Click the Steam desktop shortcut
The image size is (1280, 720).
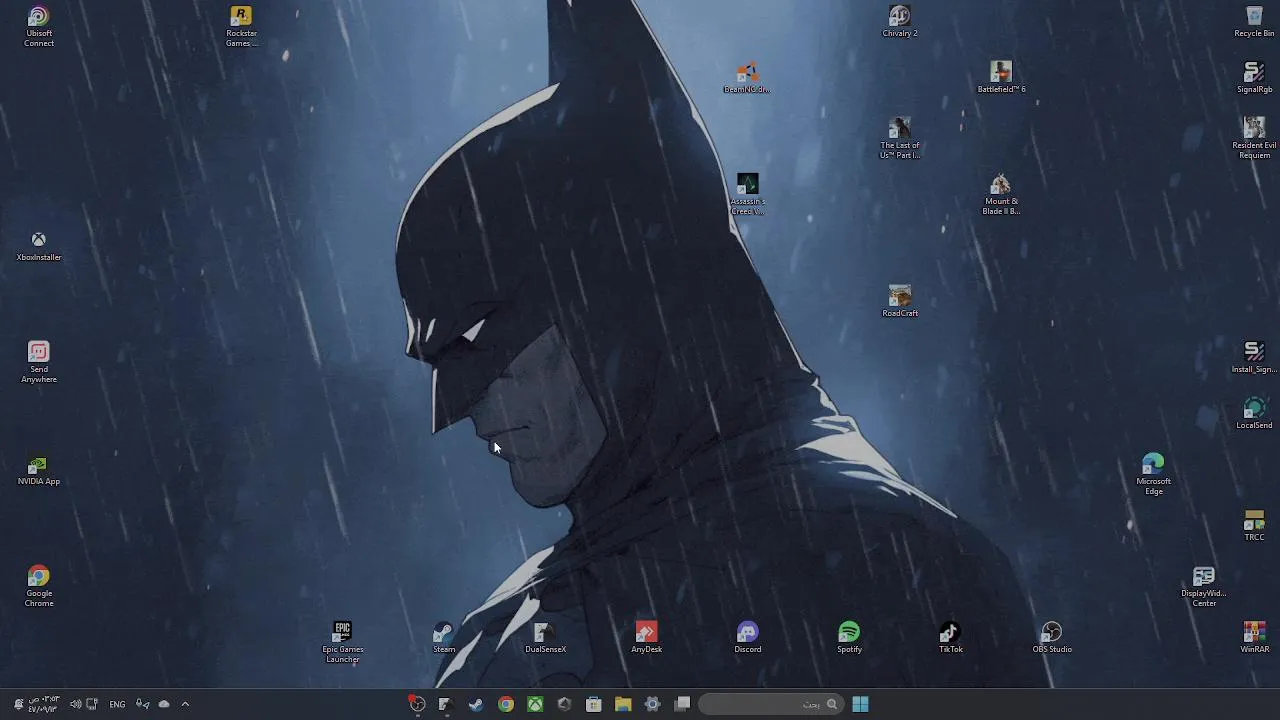444,638
